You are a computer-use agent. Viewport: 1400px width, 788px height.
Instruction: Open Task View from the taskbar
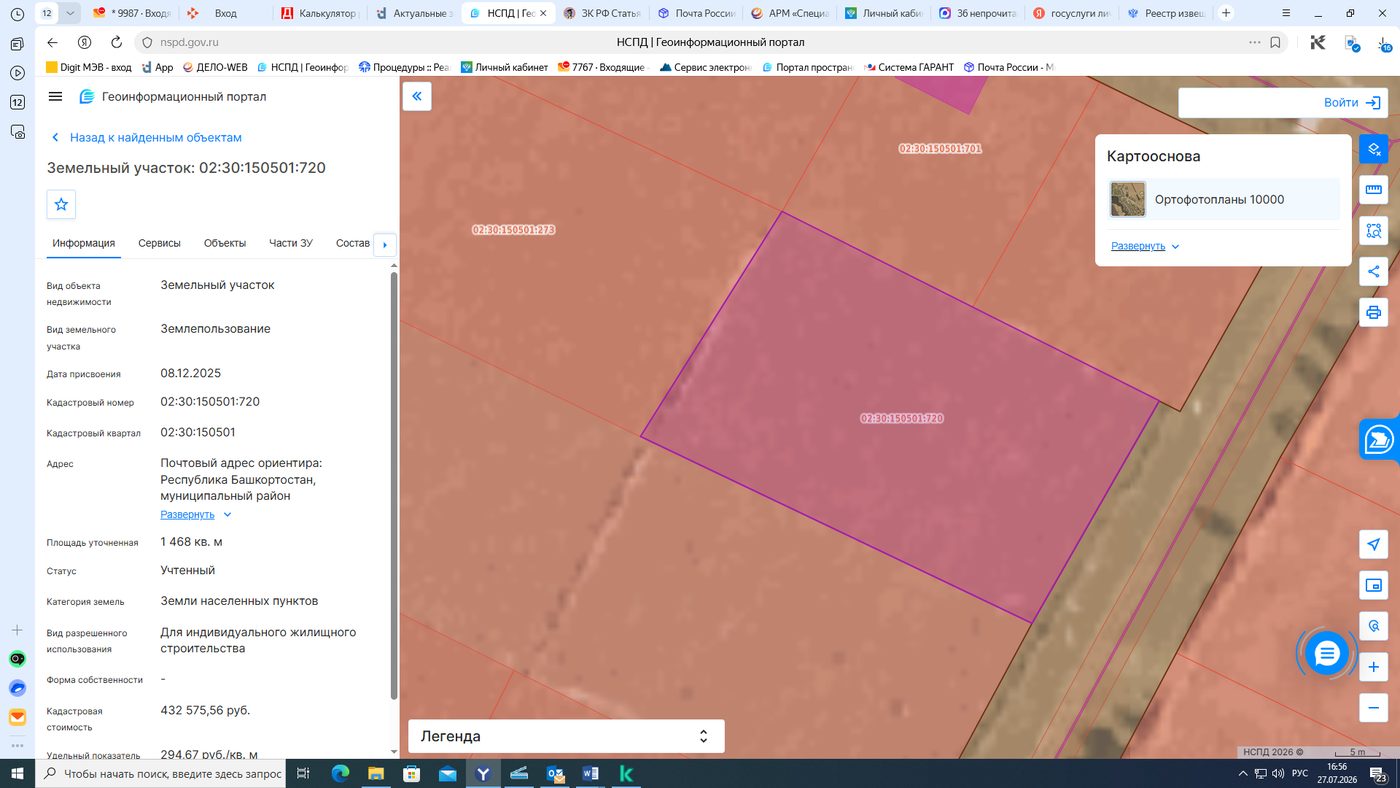(x=304, y=774)
